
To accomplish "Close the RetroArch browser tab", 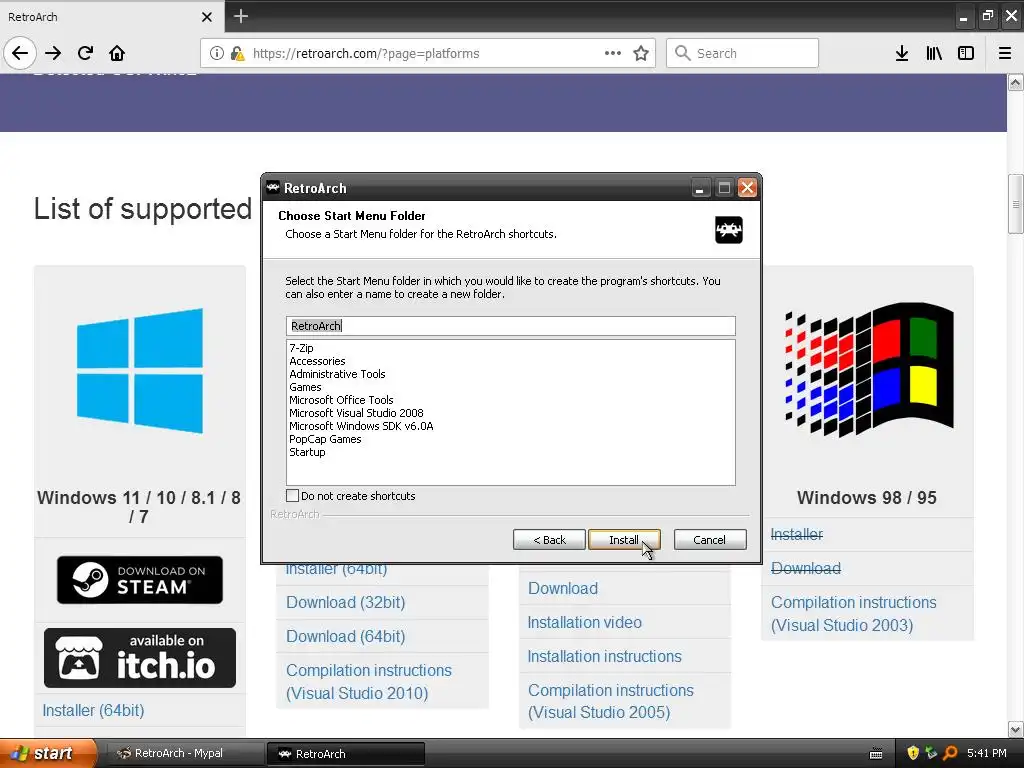I will coord(207,17).
